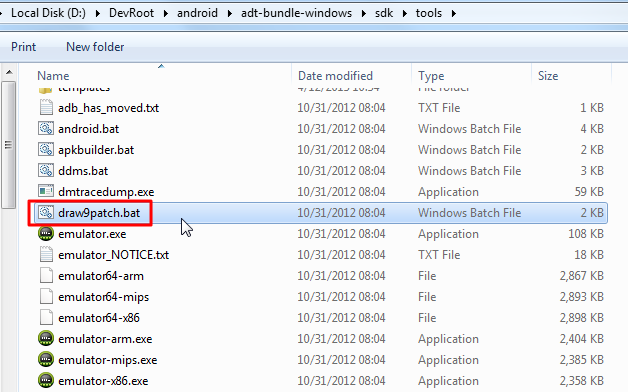This screenshot has height=392, width=628.
Task: Create a New folder from the toolbar
Action: point(95,47)
